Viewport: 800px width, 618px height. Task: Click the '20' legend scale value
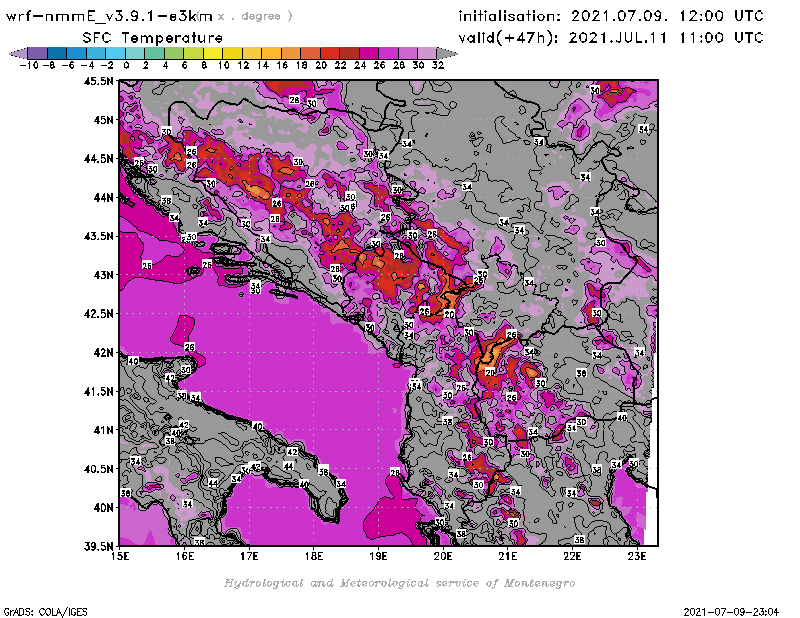(x=321, y=65)
